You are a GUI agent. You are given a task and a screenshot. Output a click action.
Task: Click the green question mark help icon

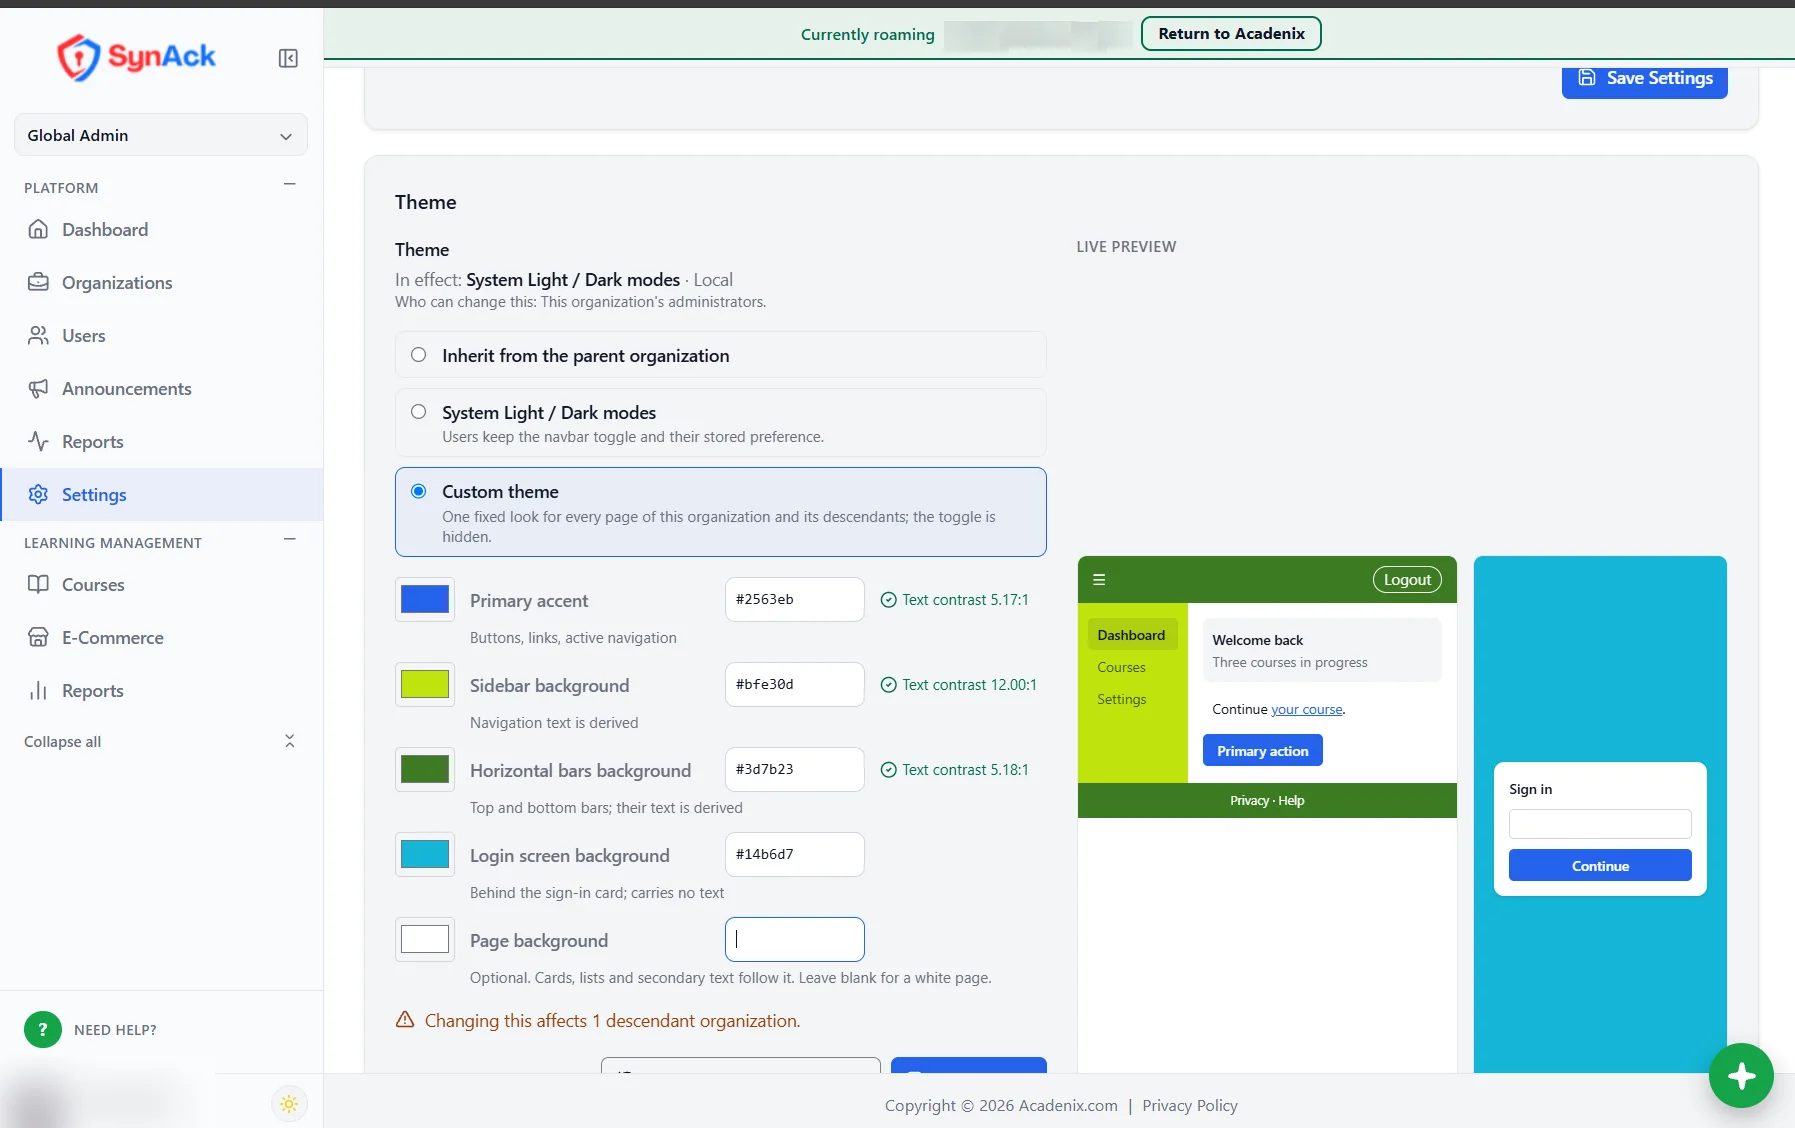[x=42, y=1029]
